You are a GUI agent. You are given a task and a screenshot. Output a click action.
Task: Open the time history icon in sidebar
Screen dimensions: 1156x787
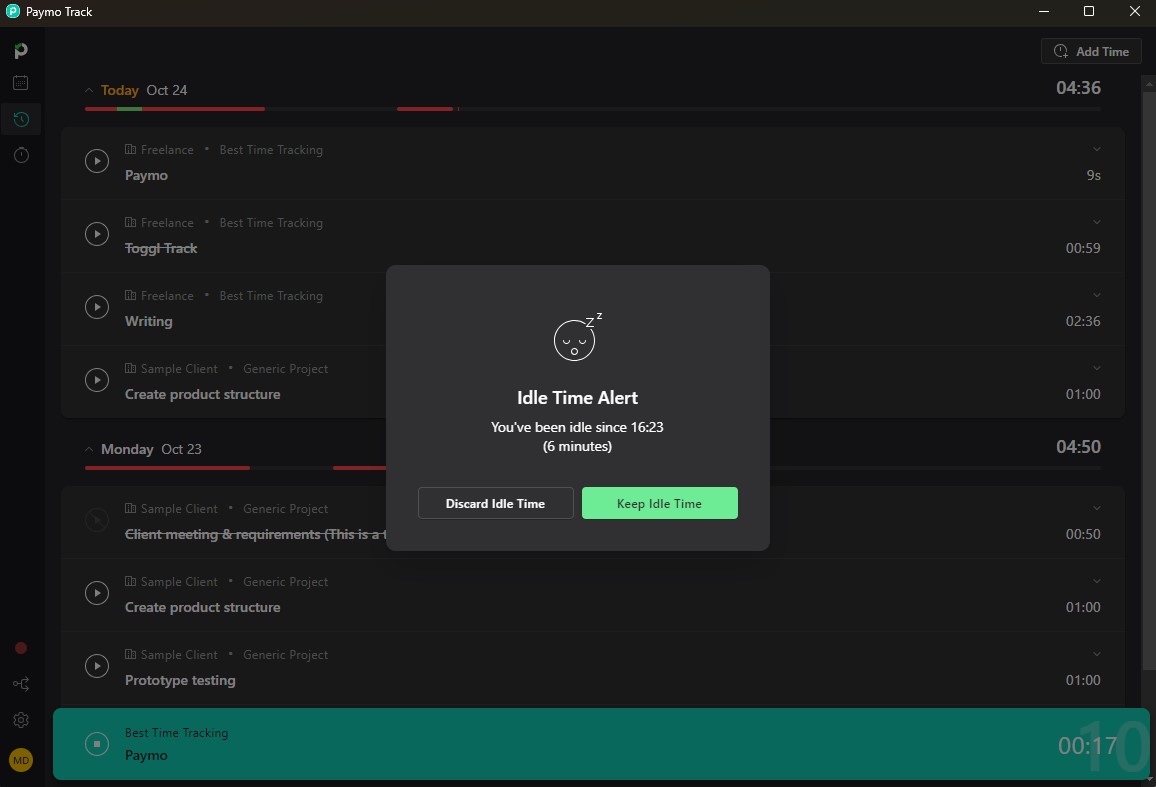21,120
